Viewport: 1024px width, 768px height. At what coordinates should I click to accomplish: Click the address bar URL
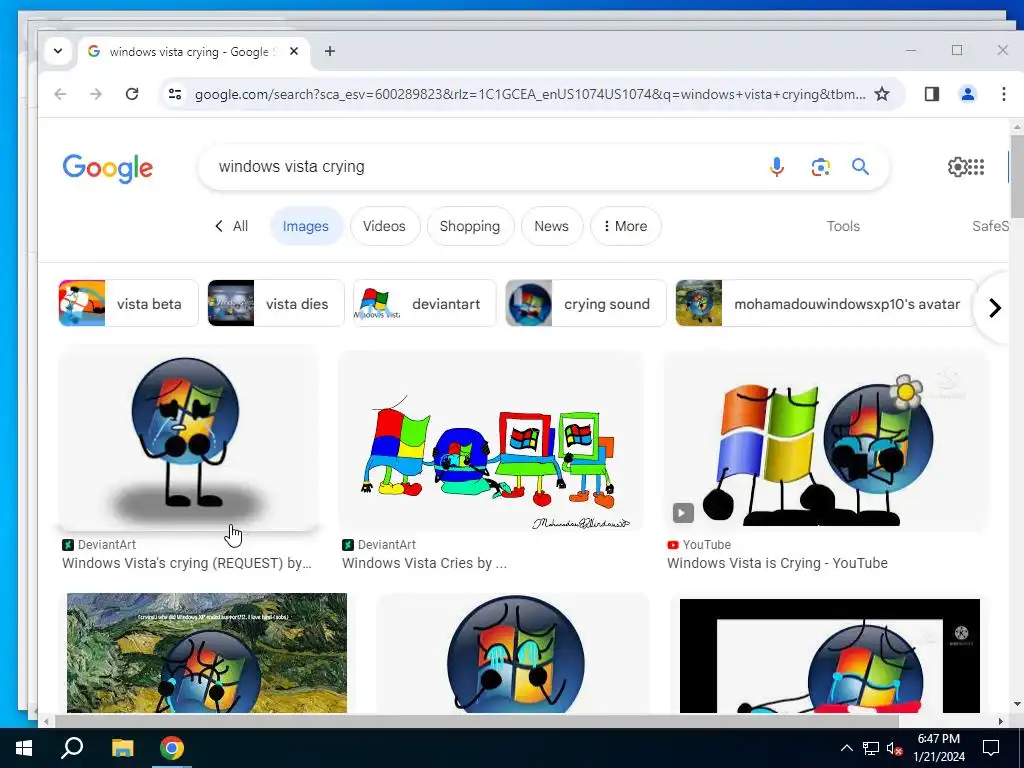[x=530, y=94]
